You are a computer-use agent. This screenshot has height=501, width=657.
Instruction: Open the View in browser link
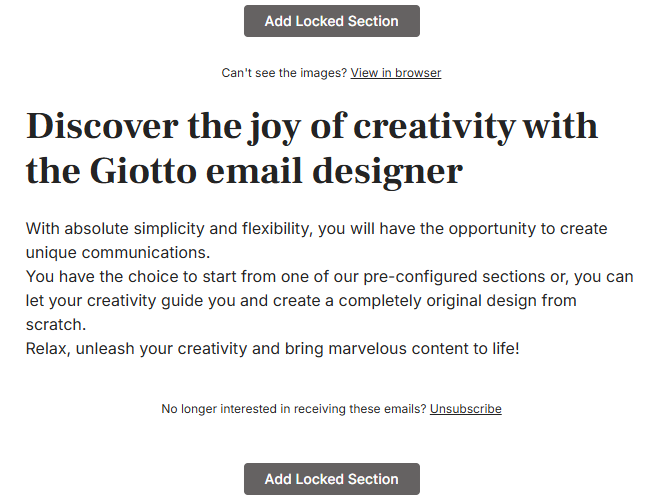click(395, 73)
